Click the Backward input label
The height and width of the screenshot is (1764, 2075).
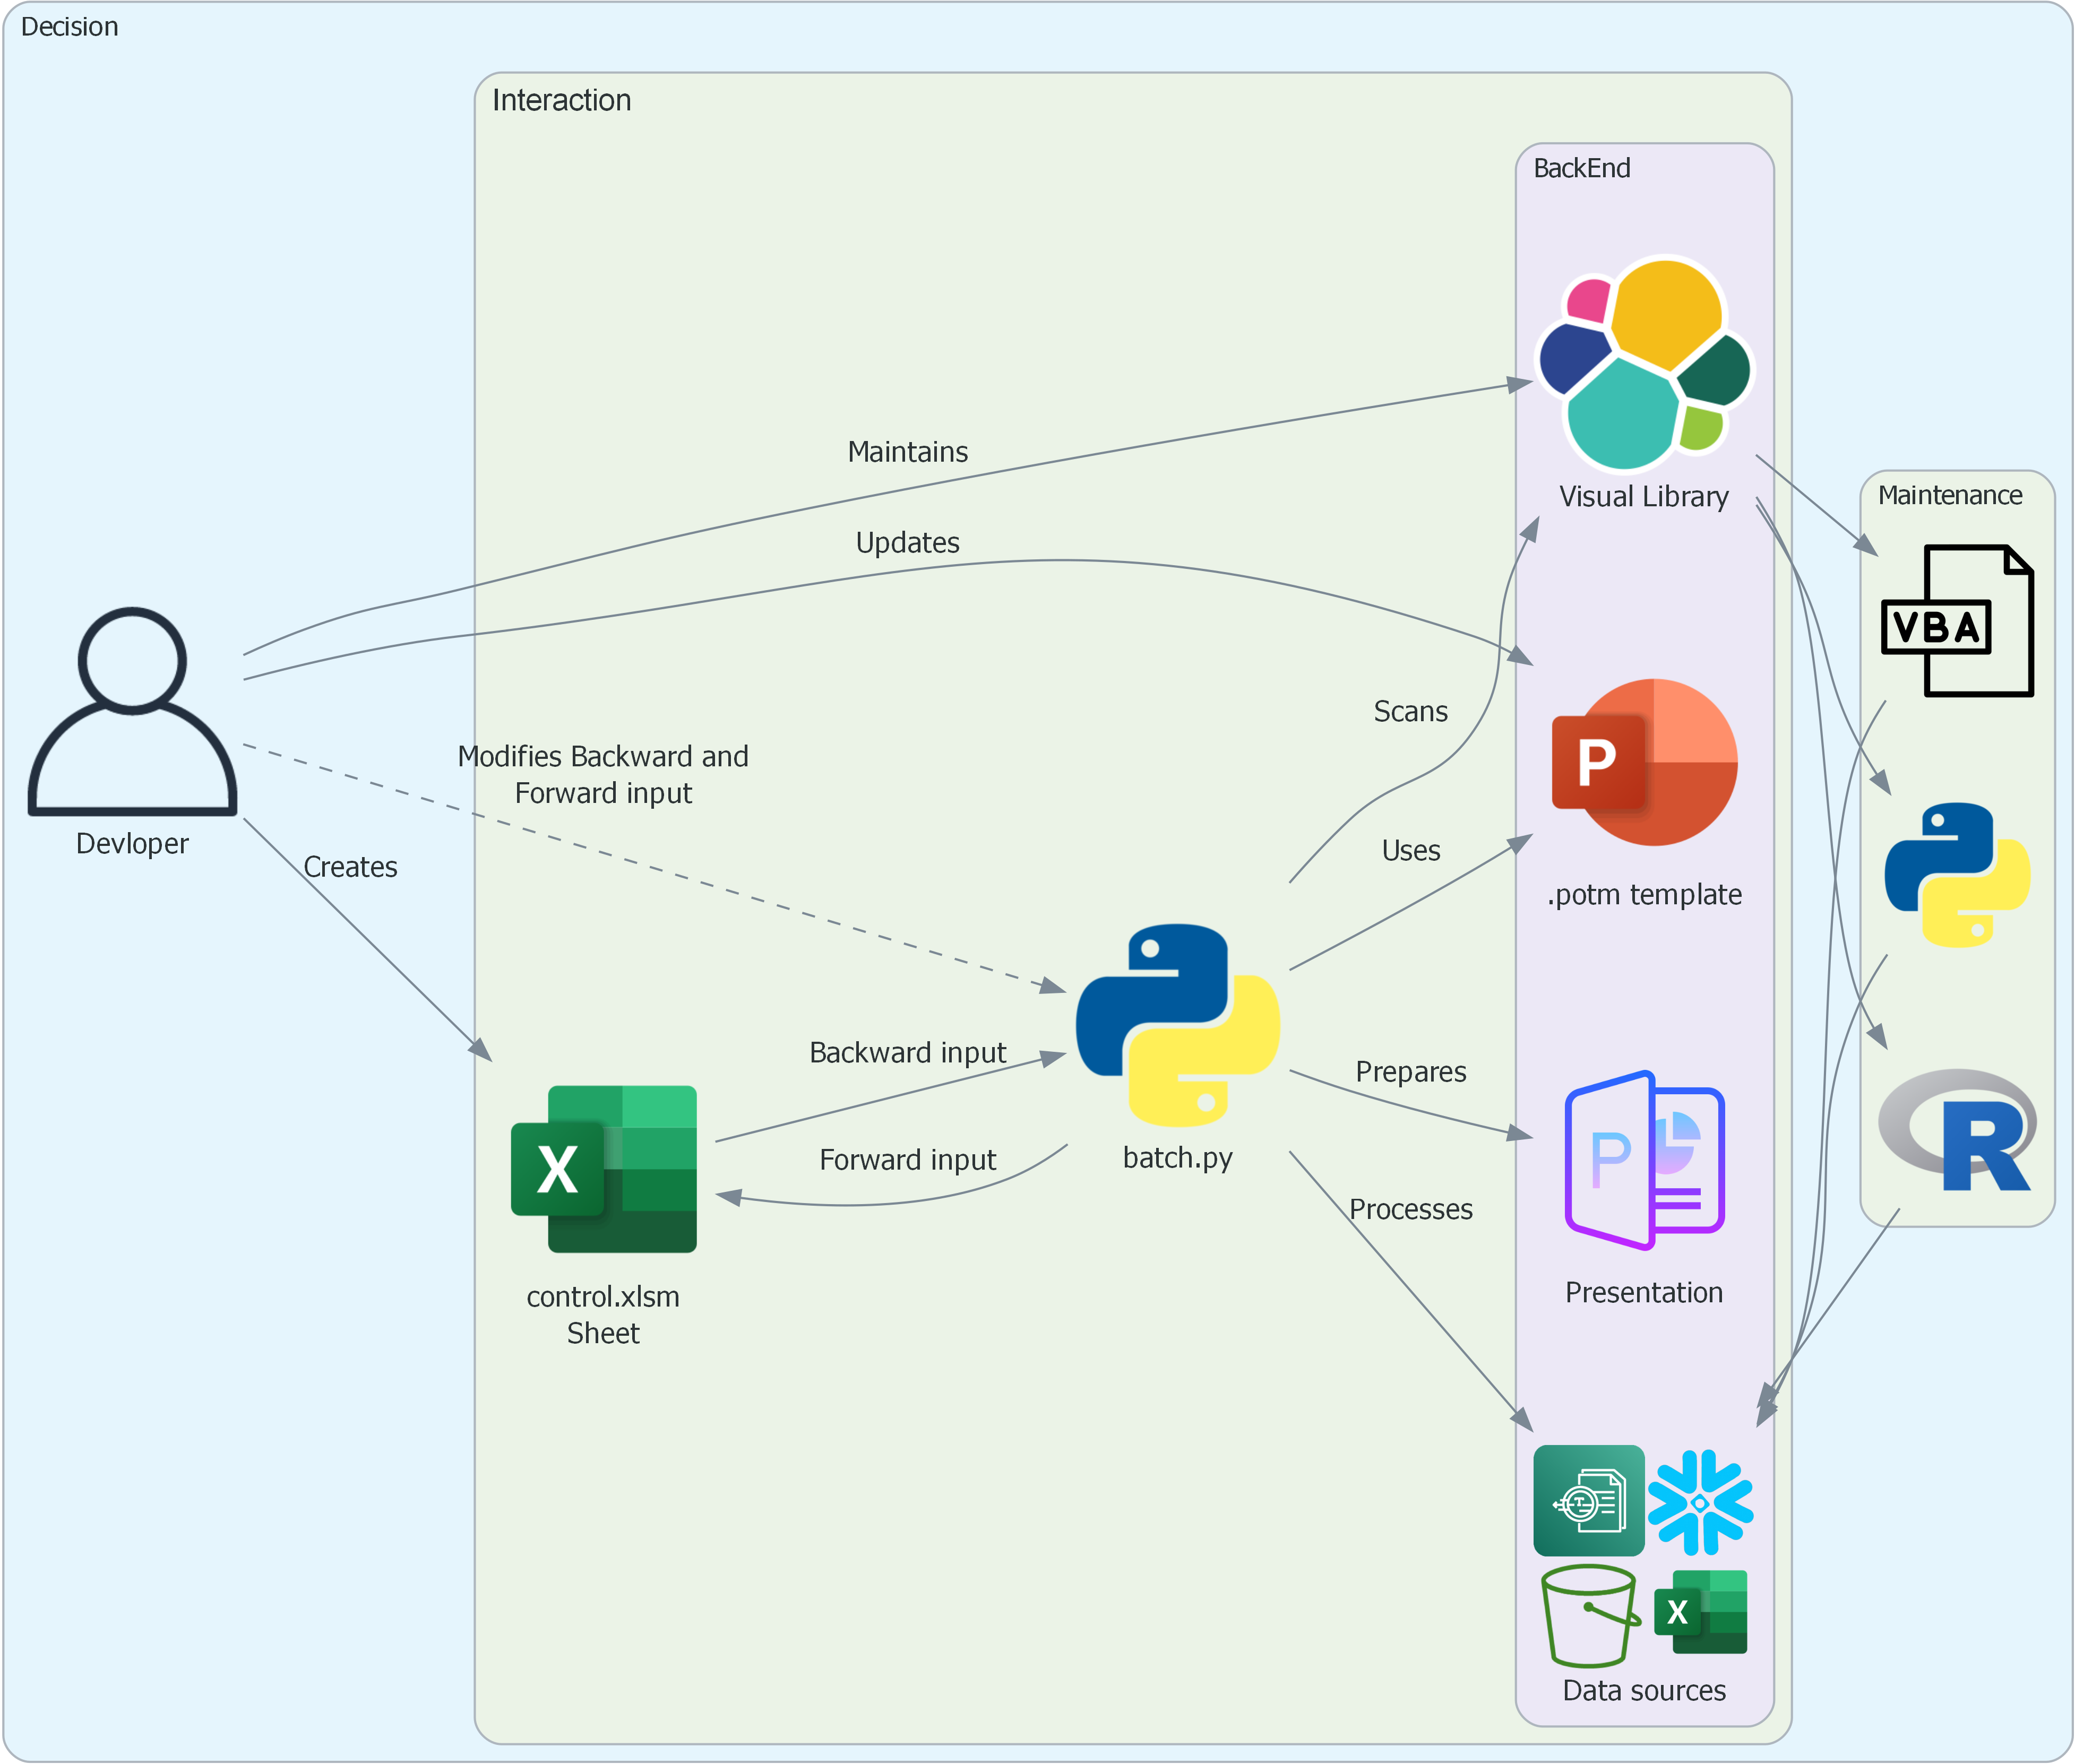(907, 1053)
